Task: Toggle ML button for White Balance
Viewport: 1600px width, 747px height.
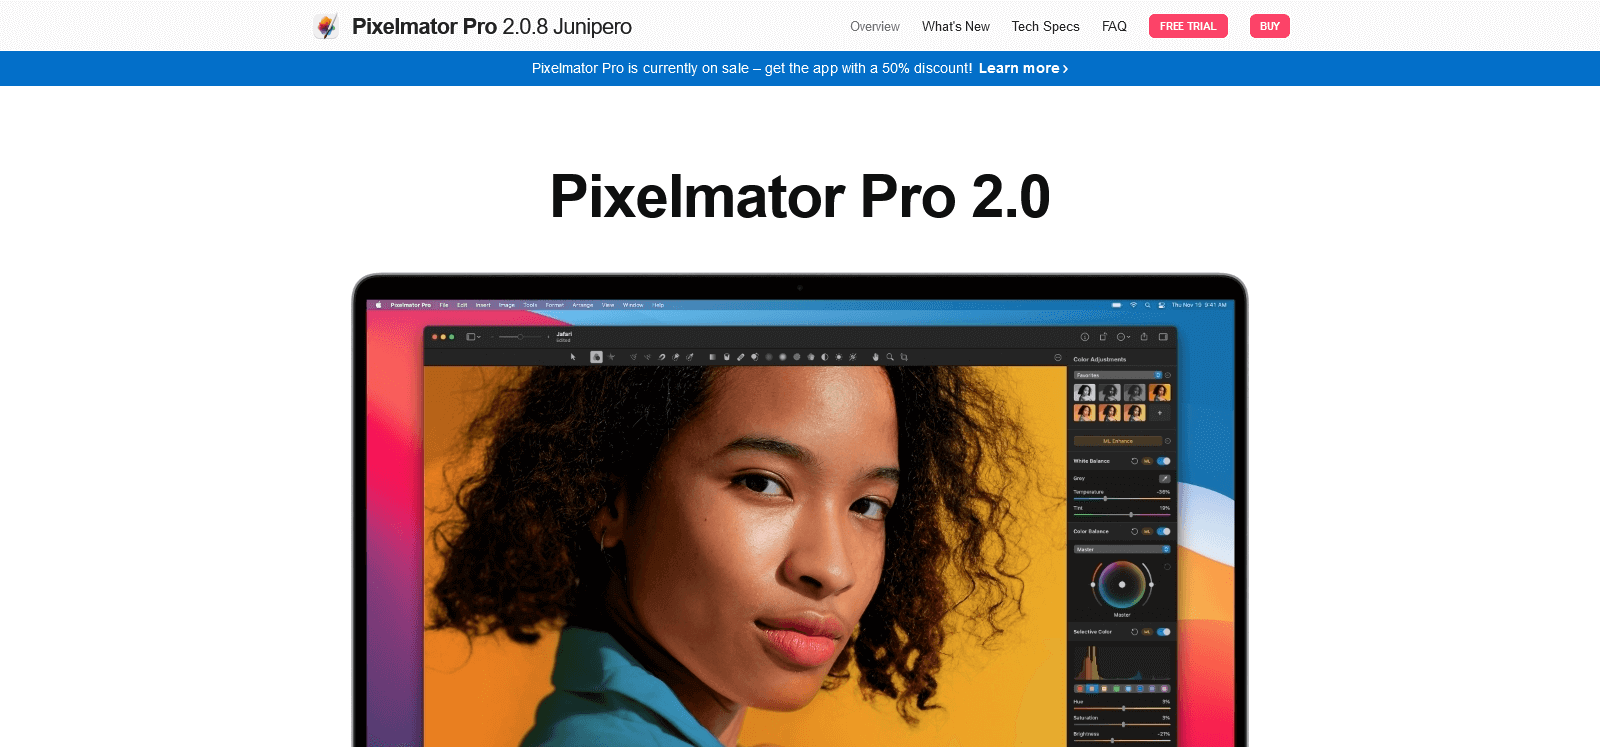Action: [x=1147, y=461]
